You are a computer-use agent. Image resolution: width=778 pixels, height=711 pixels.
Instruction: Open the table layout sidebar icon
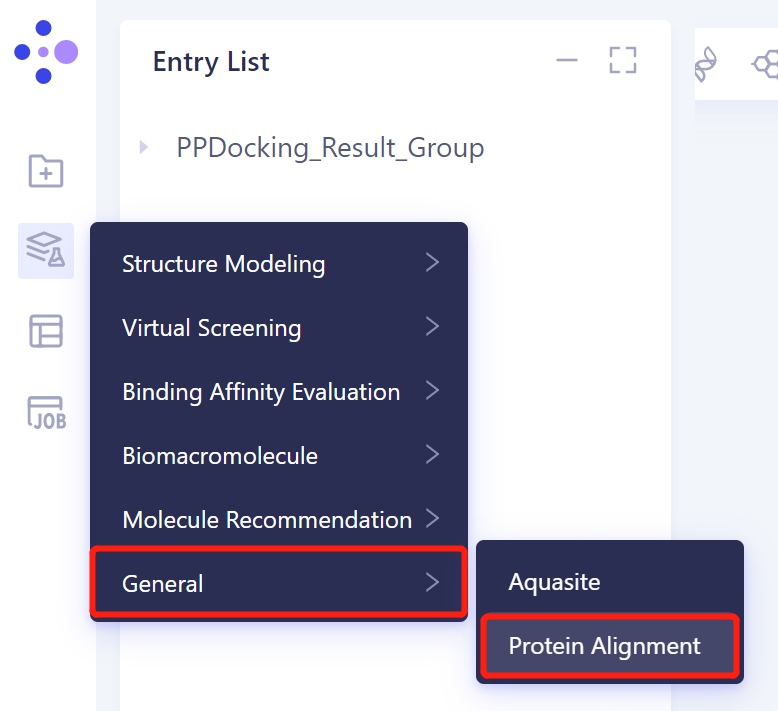point(46,331)
